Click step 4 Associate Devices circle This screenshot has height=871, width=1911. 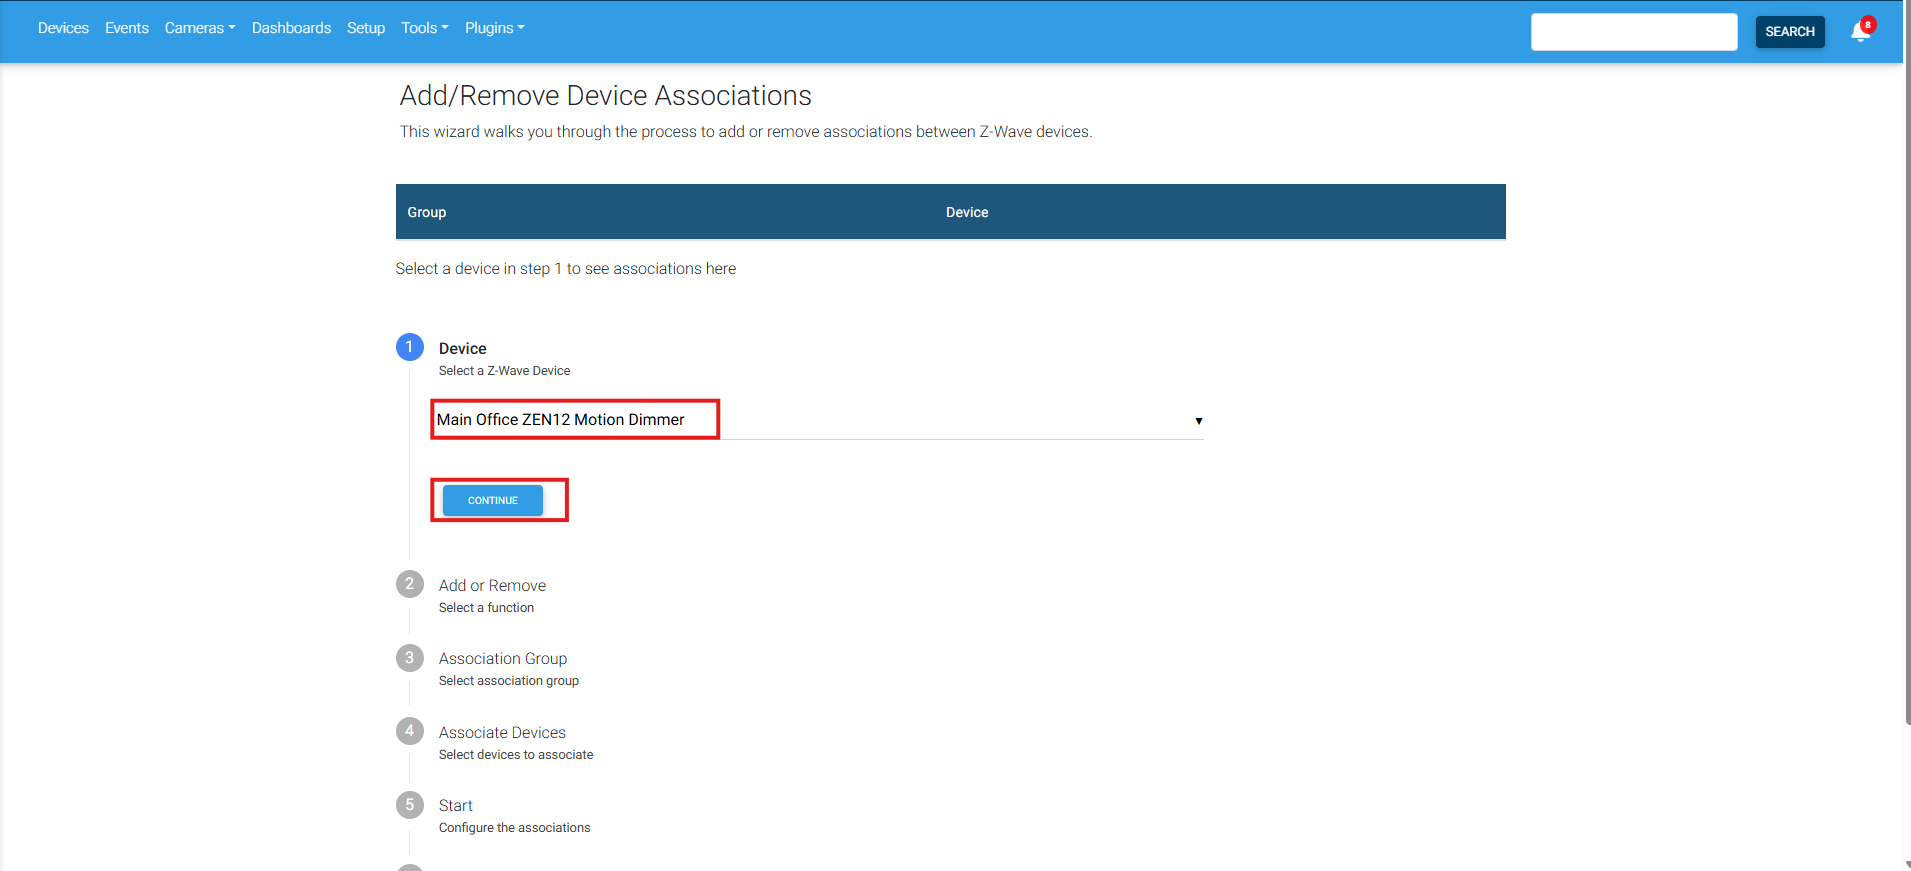pos(410,731)
